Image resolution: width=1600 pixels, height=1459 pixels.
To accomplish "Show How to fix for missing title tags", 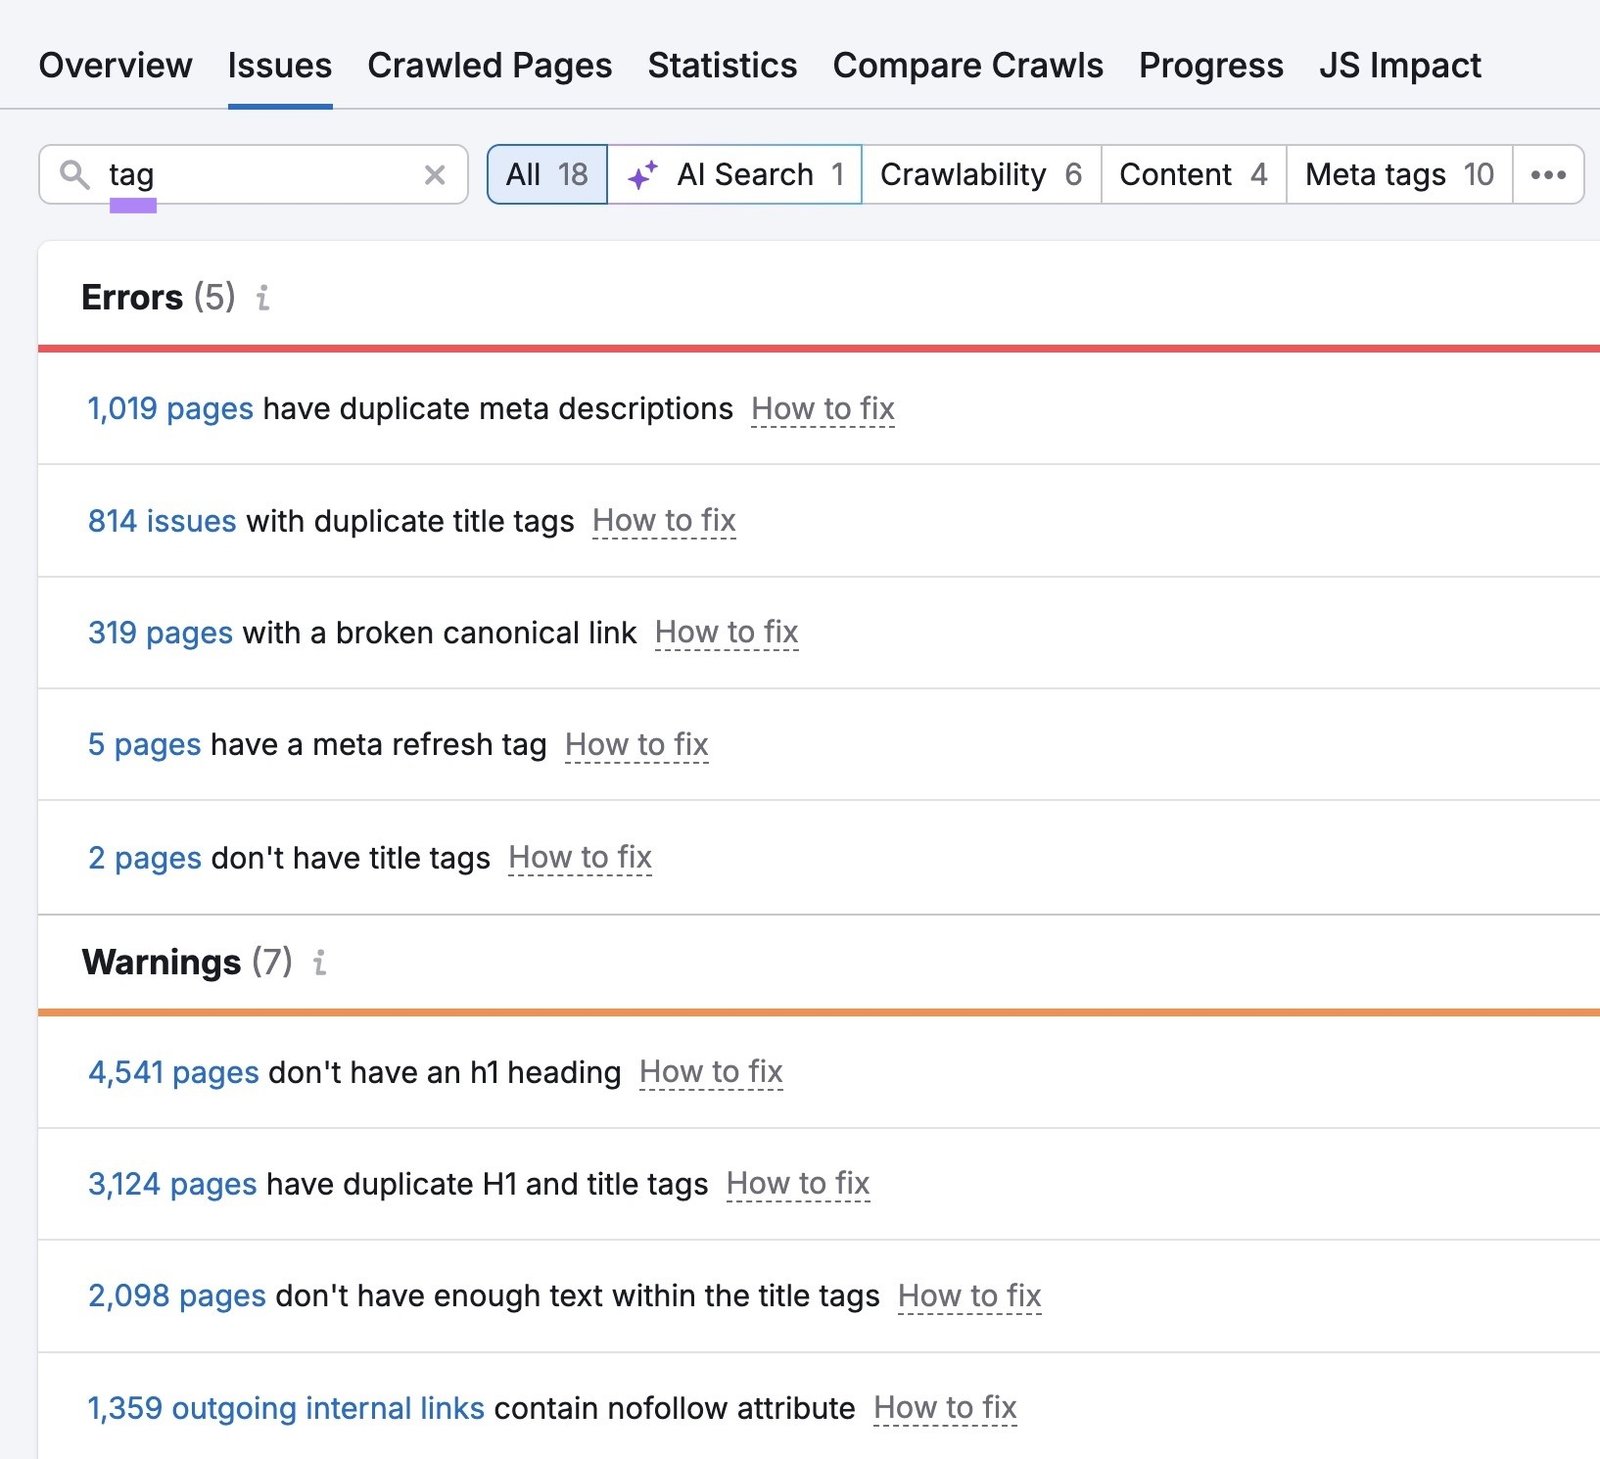I will tap(580, 858).
